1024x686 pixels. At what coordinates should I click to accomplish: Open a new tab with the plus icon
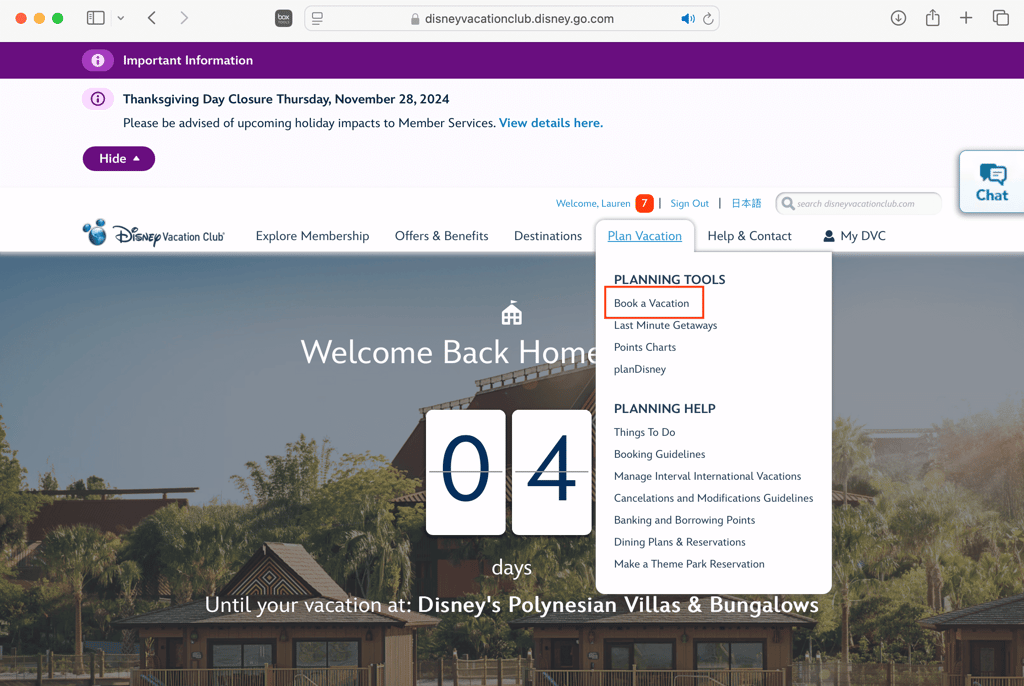coord(966,18)
